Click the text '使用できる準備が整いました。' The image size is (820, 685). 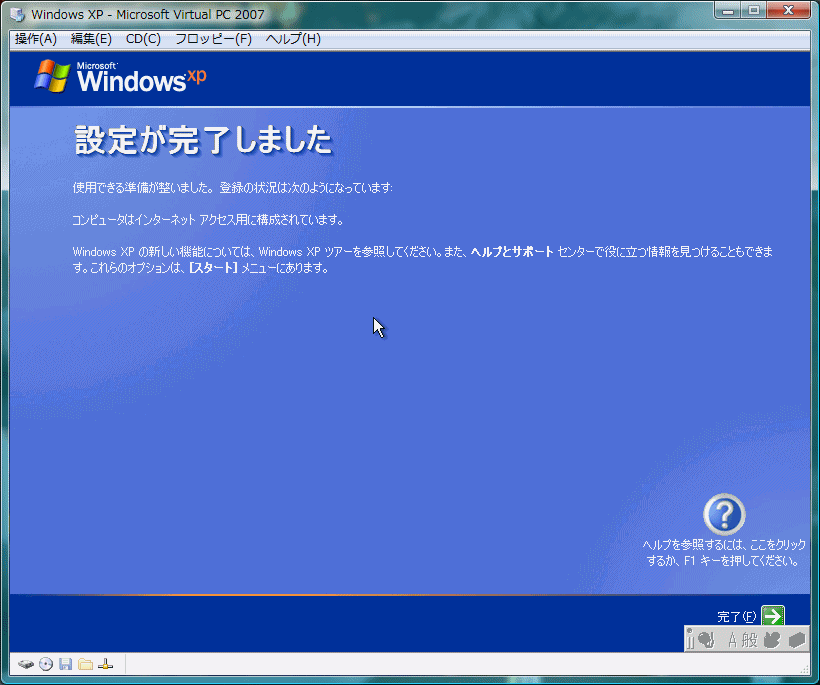[x=143, y=188]
